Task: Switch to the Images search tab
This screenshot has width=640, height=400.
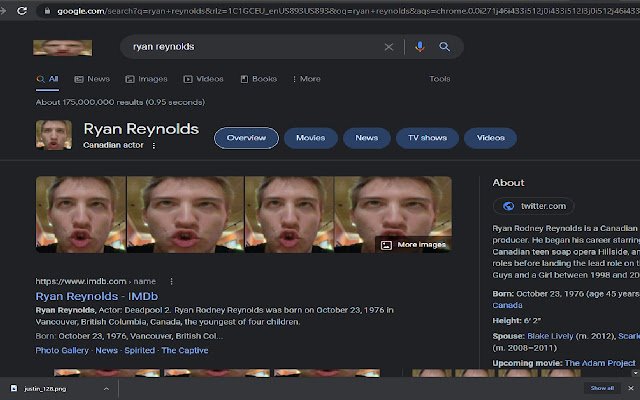Action: tap(147, 79)
